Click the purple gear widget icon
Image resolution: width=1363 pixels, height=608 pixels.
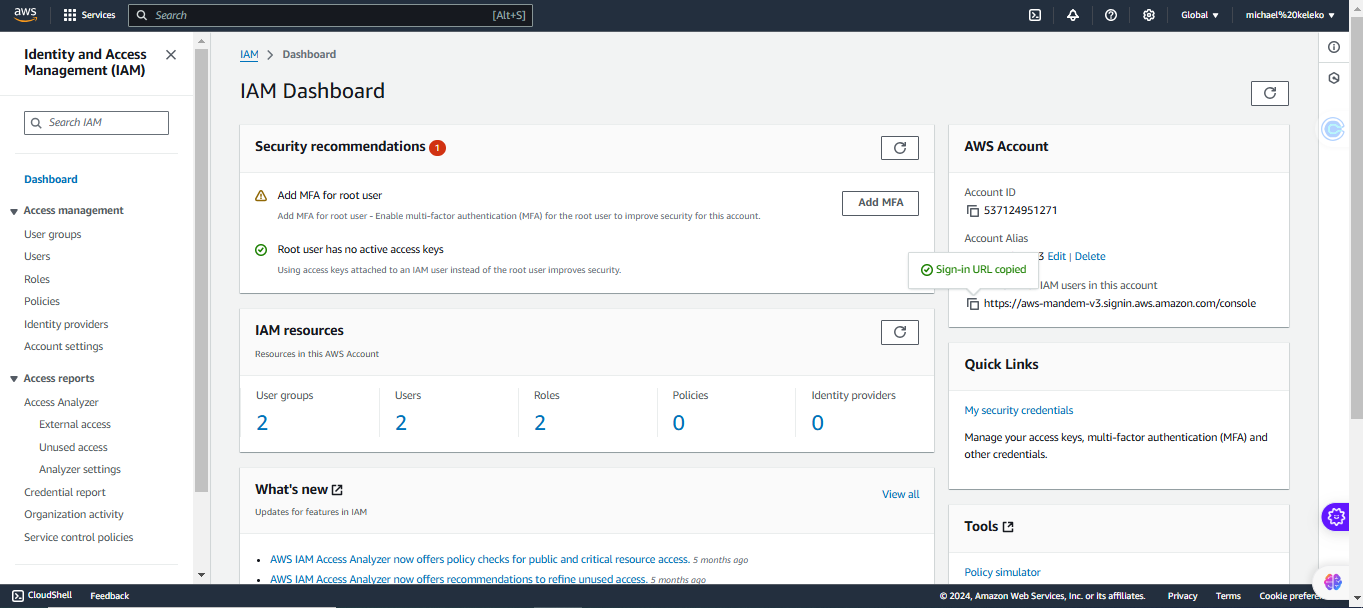(x=1335, y=517)
